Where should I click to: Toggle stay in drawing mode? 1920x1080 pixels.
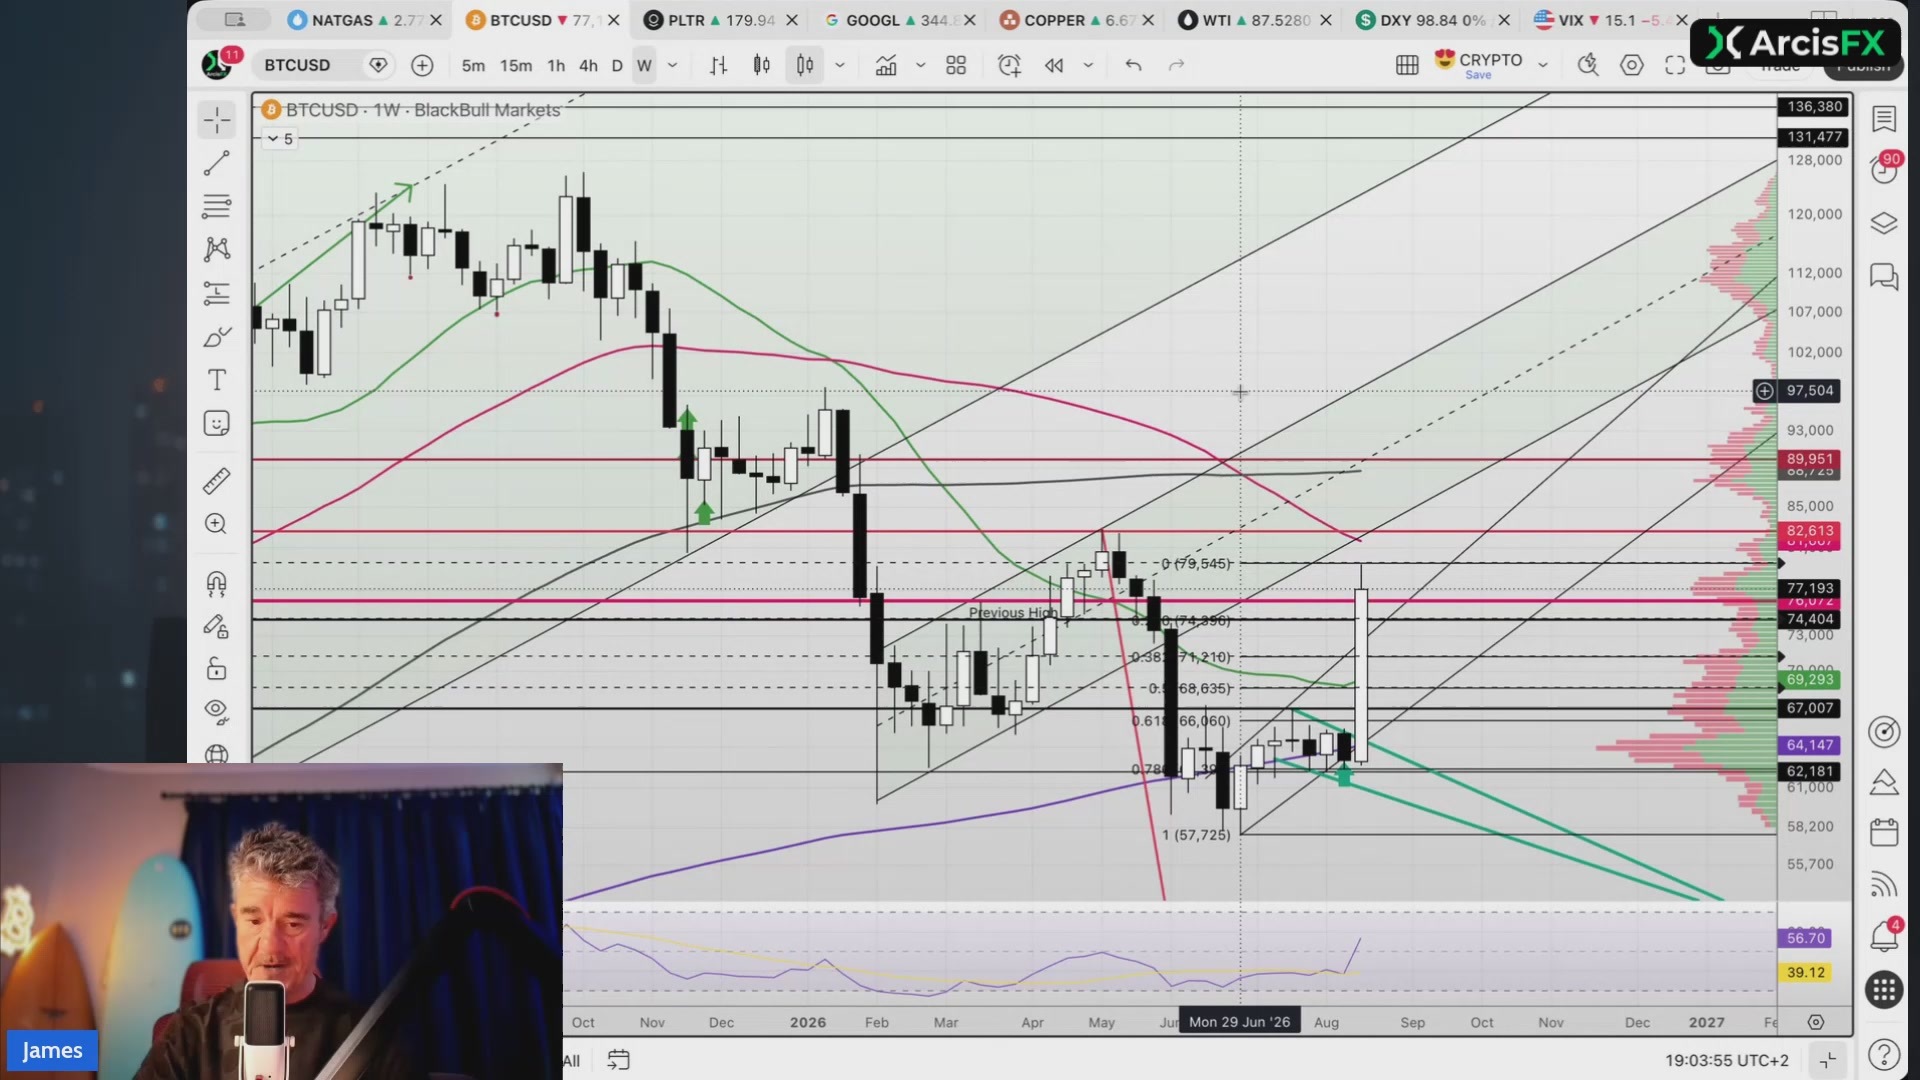coord(217,627)
